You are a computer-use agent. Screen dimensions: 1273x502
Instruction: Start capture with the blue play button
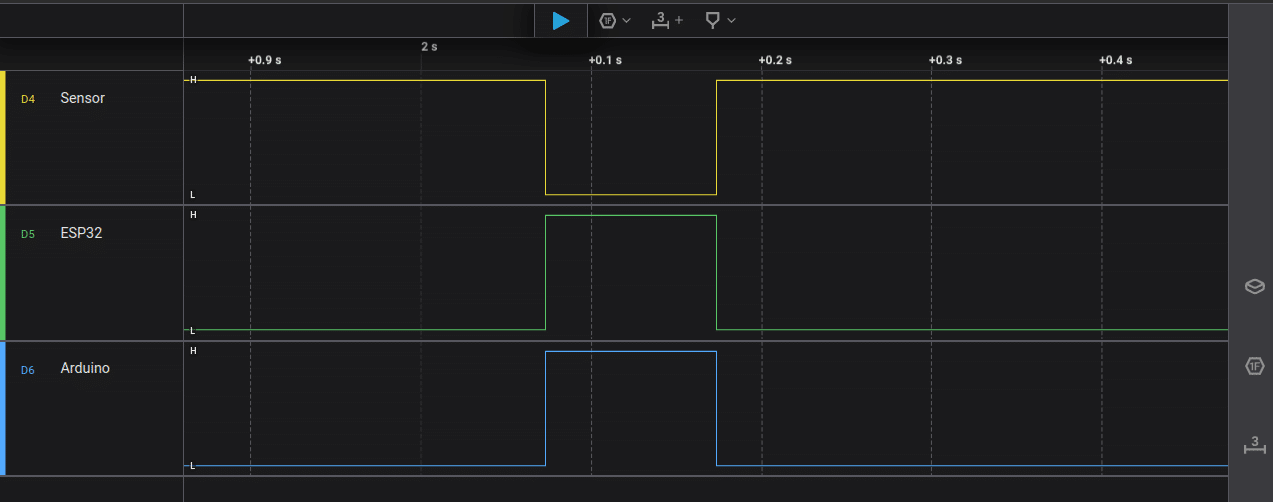(x=561, y=20)
